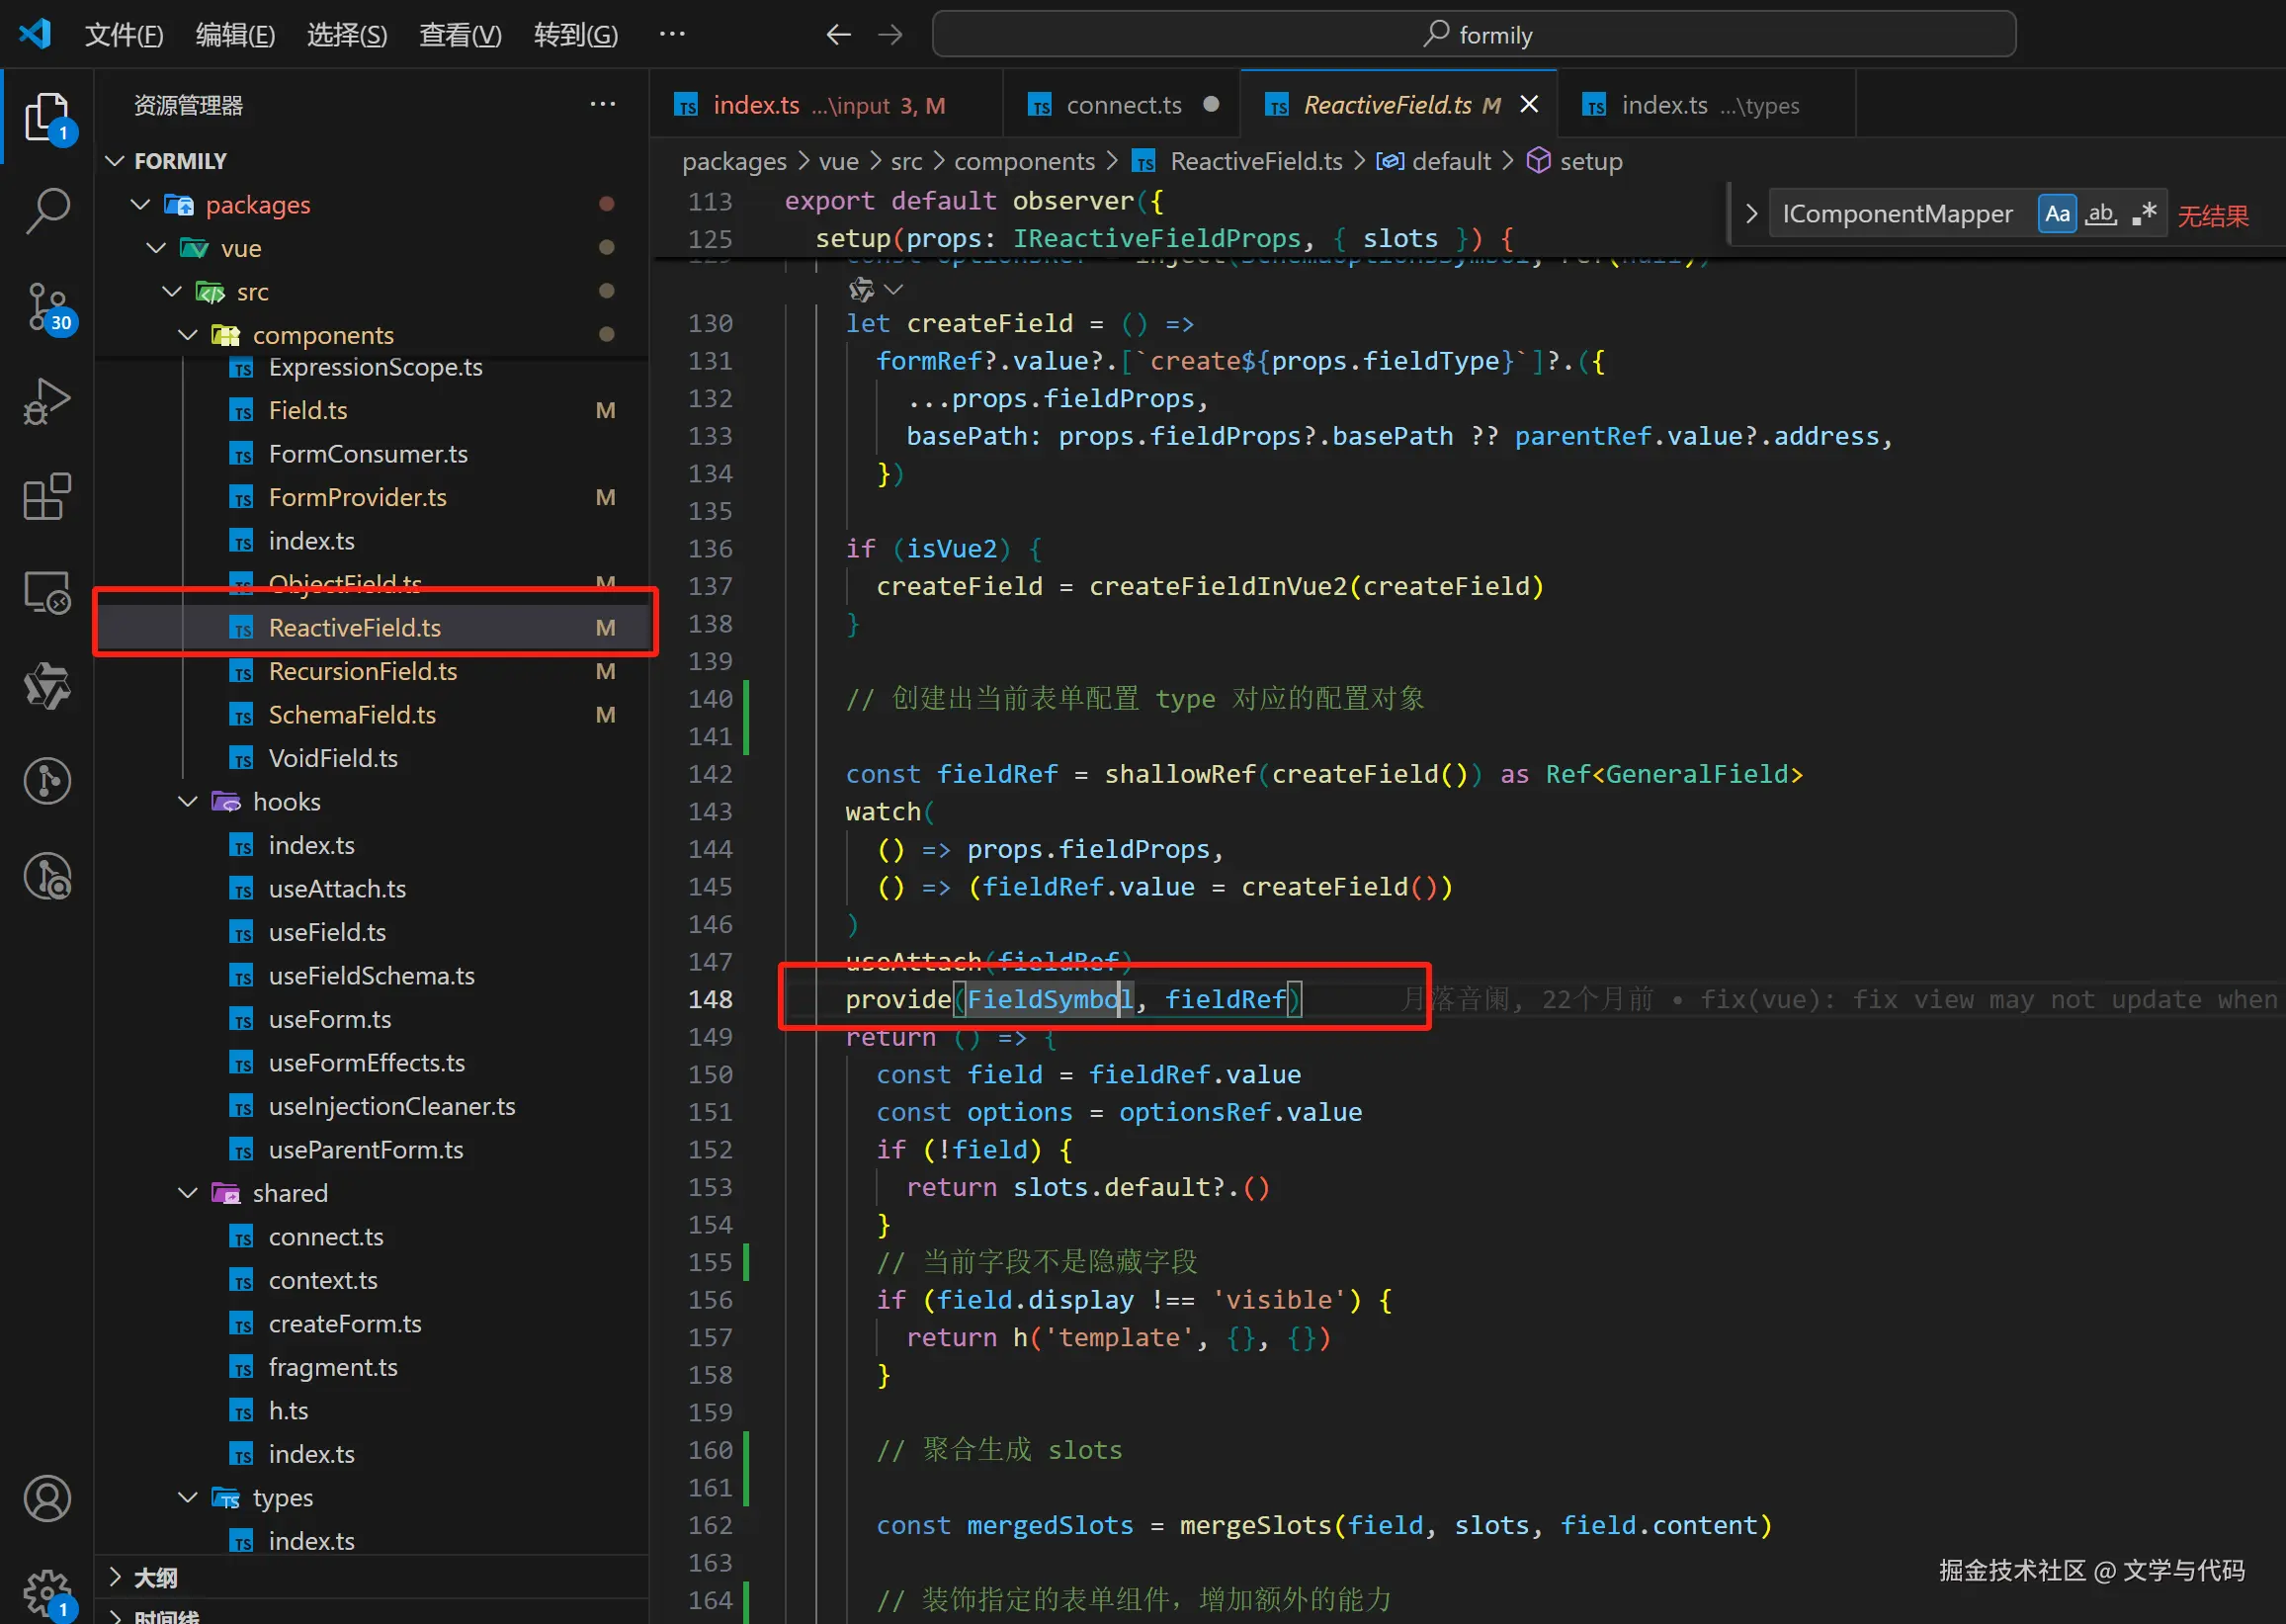Screen dimensions: 2286x1624
Task: Click the go back arrow
Action: click(x=838, y=35)
